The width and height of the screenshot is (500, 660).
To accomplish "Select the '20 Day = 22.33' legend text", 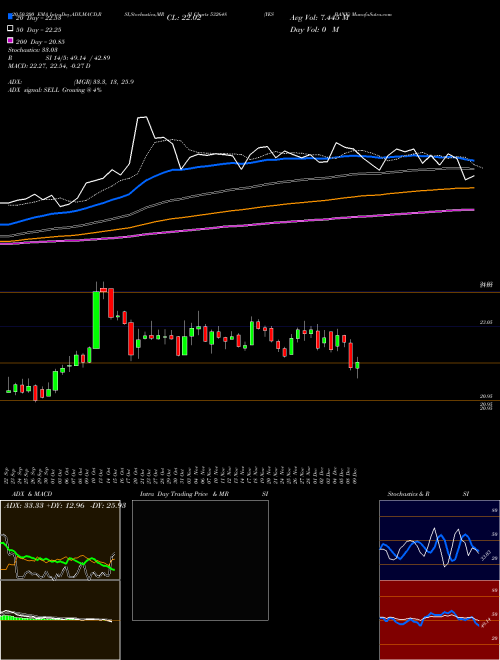I will (x=37, y=18).
